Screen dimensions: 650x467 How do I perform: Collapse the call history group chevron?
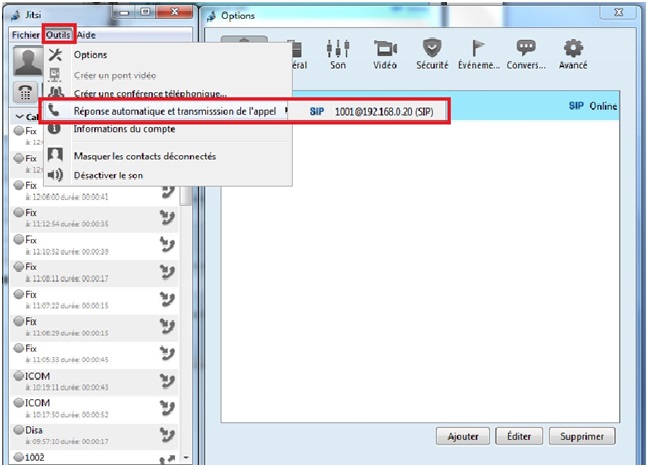coord(19,117)
